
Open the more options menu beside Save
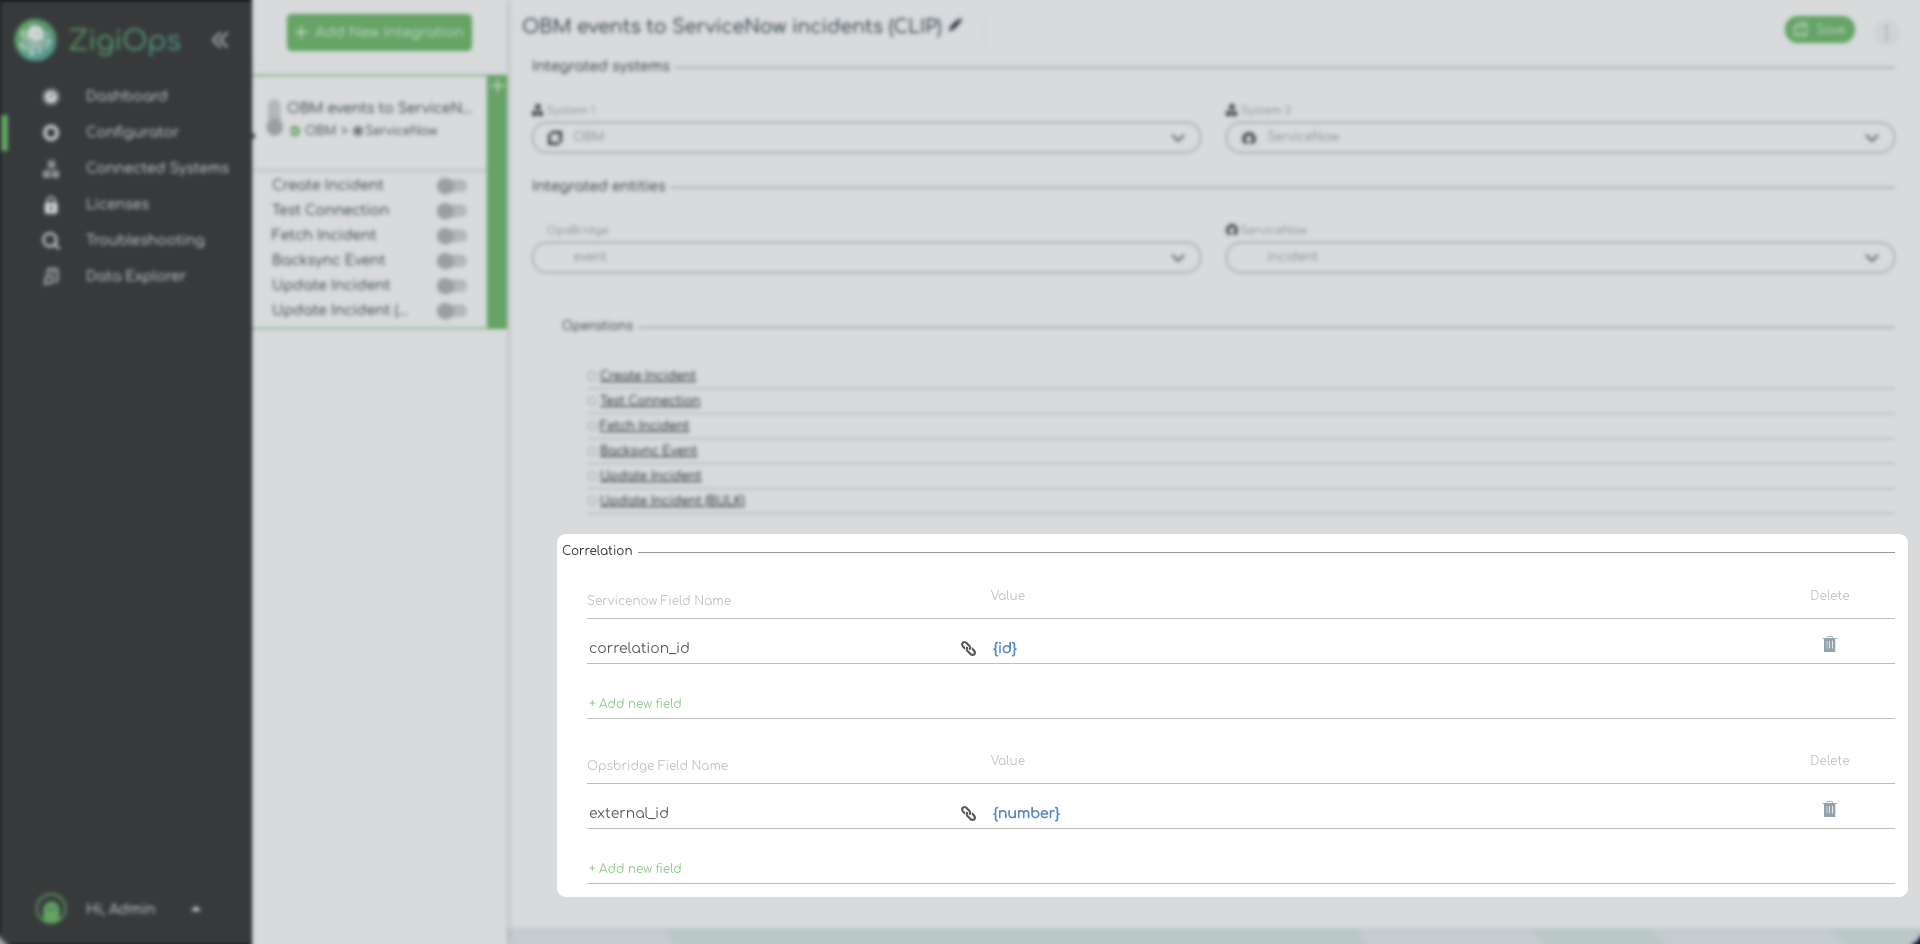tap(1885, 32)
